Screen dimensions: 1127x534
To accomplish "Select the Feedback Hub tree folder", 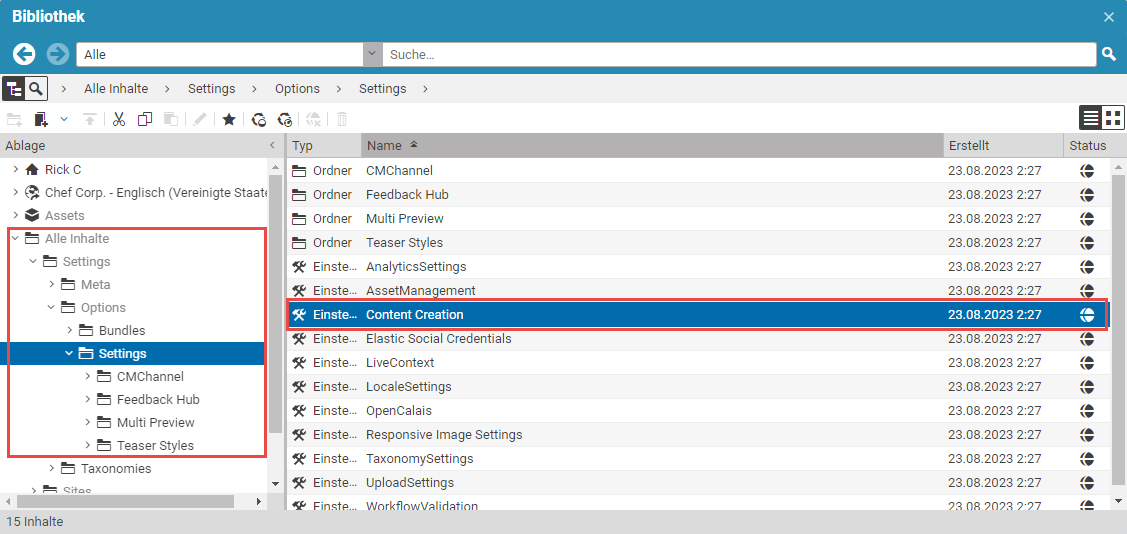I will pos(158,400).
